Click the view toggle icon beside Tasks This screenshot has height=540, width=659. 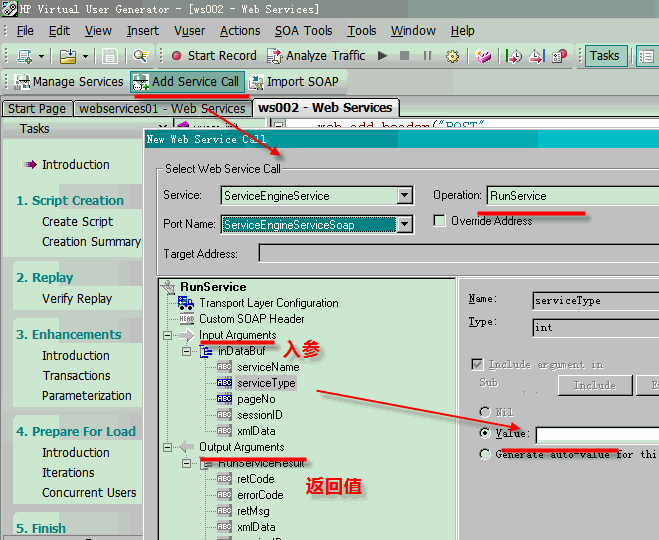[x=646, y=56]
